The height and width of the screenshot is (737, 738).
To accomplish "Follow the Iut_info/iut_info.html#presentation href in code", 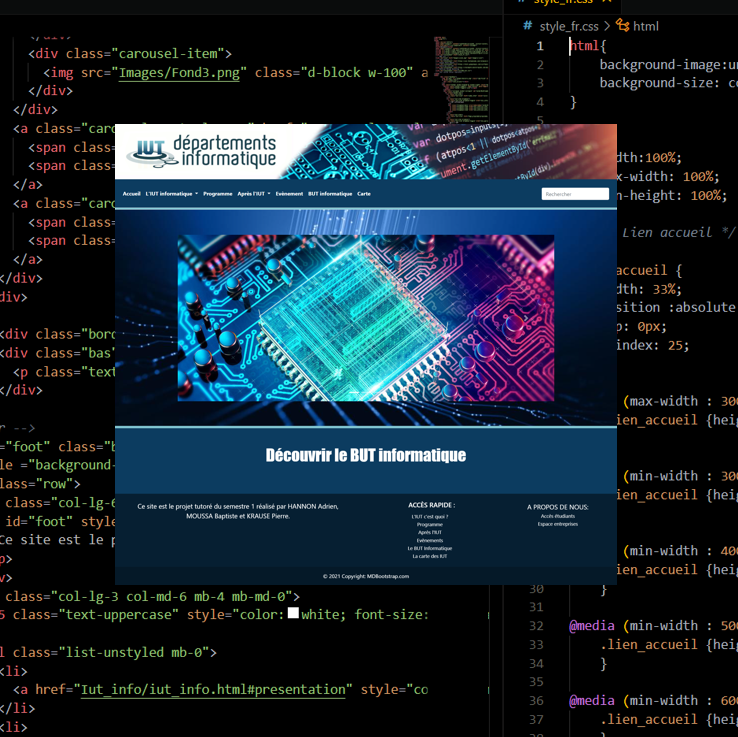I will (x=213, y=689).
